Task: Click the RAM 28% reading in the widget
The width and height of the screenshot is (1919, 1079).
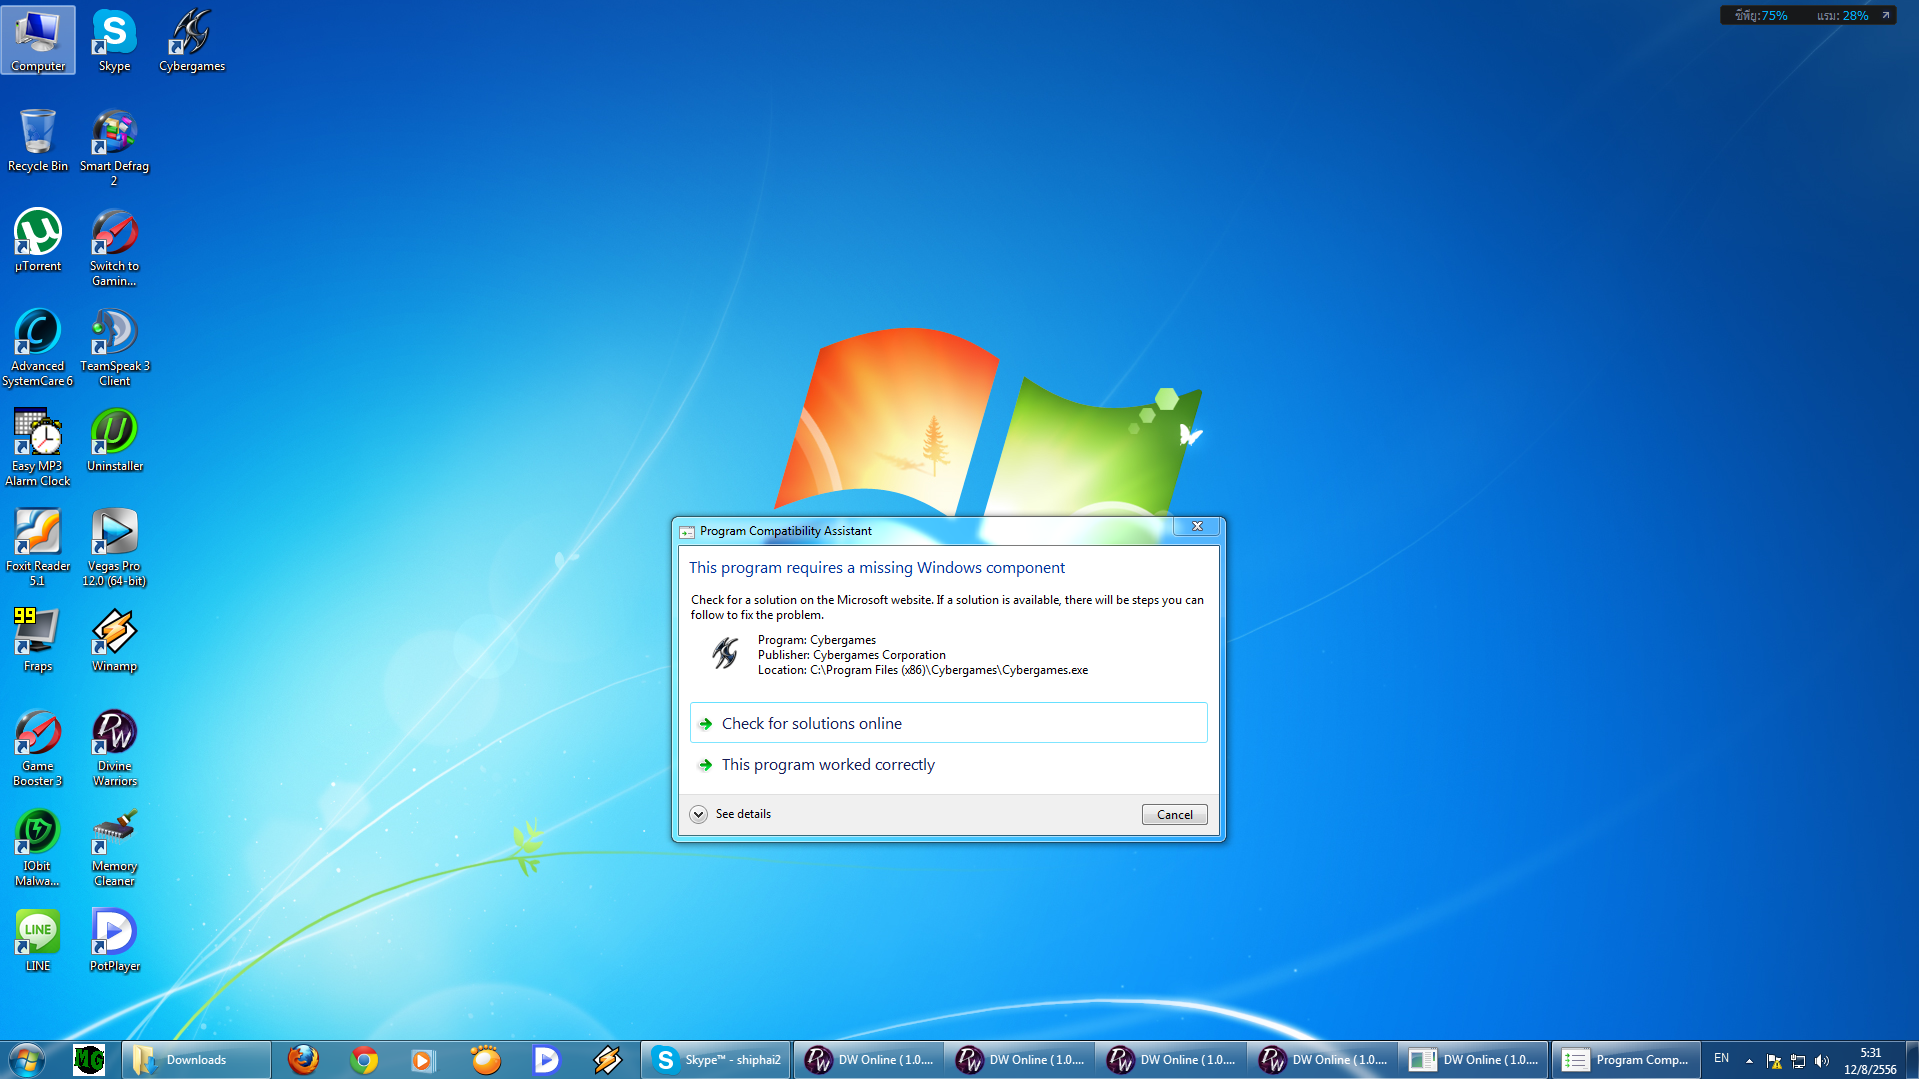Action: (x=1843, y=15)
